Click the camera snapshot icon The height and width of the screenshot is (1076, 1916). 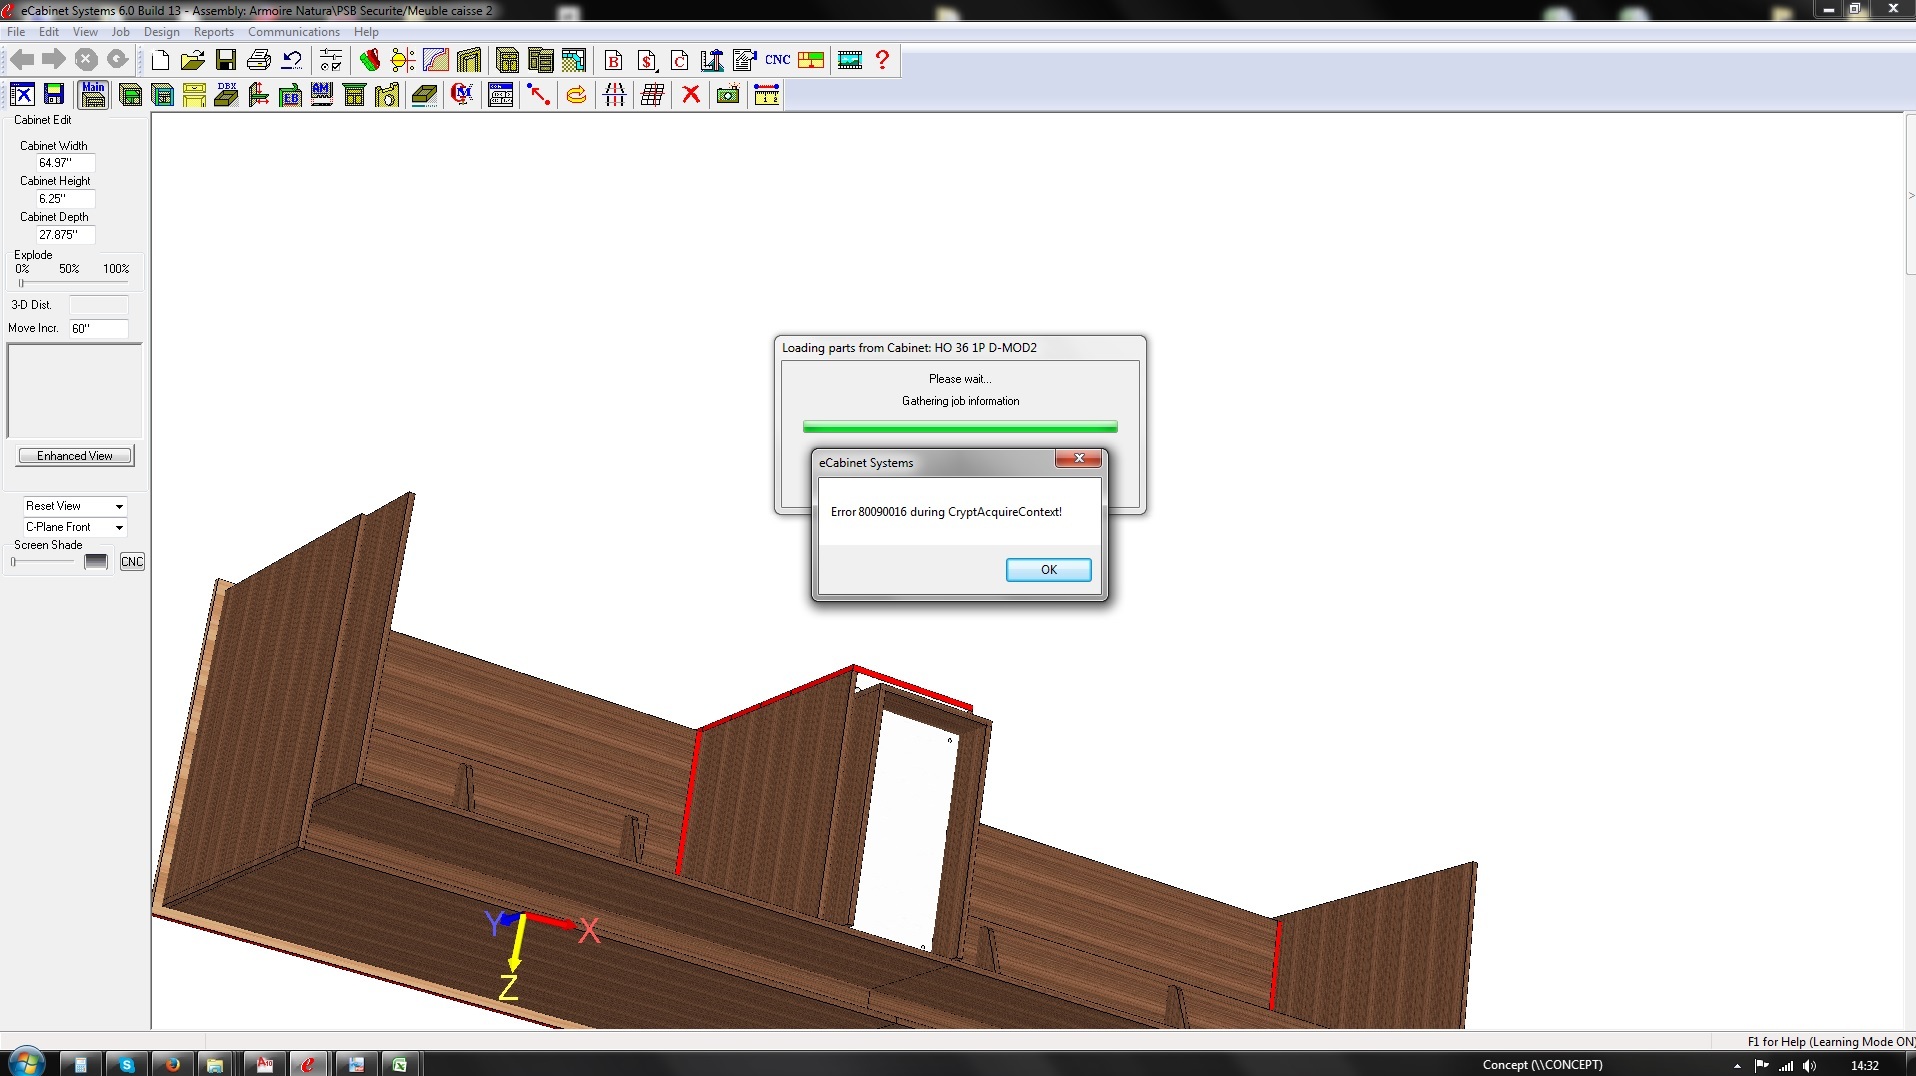728,95
